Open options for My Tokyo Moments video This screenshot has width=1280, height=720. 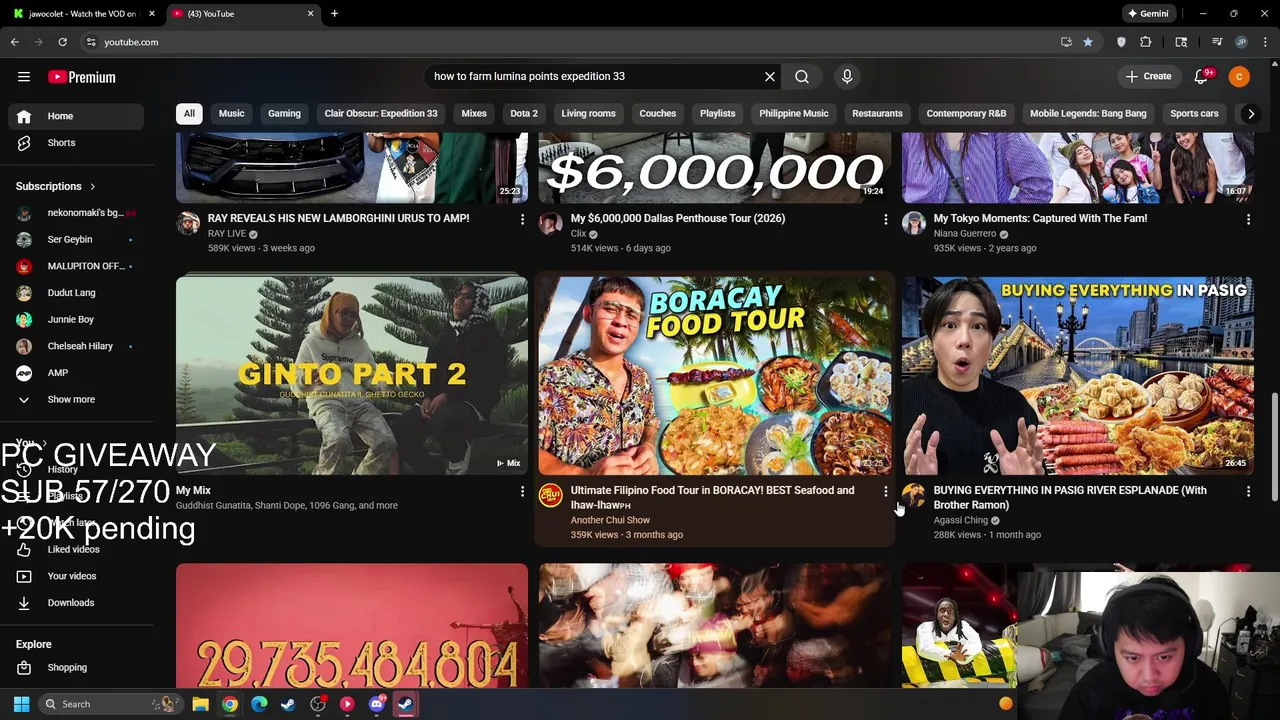tap(1248, 219)
